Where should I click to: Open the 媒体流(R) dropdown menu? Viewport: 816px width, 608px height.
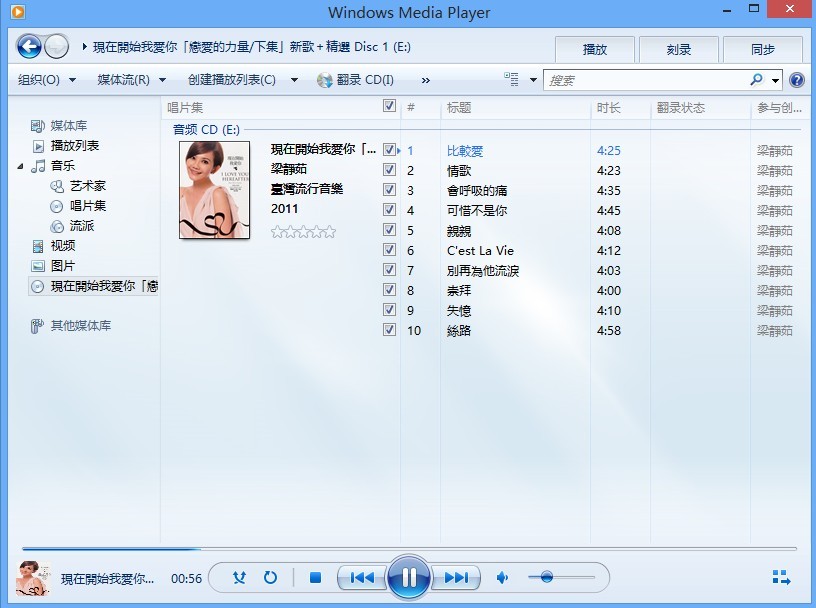coord(132,80)
